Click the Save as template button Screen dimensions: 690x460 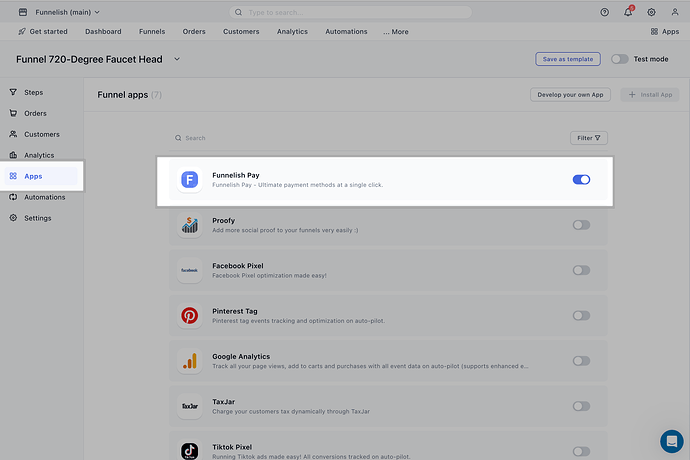568,59
